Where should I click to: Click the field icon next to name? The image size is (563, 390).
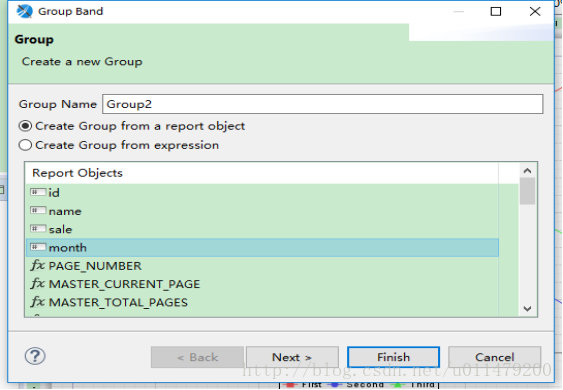point(38,211)
